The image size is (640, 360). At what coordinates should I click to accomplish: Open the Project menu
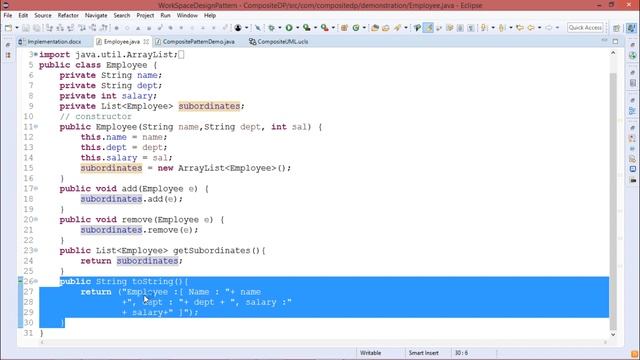point(145,15)
